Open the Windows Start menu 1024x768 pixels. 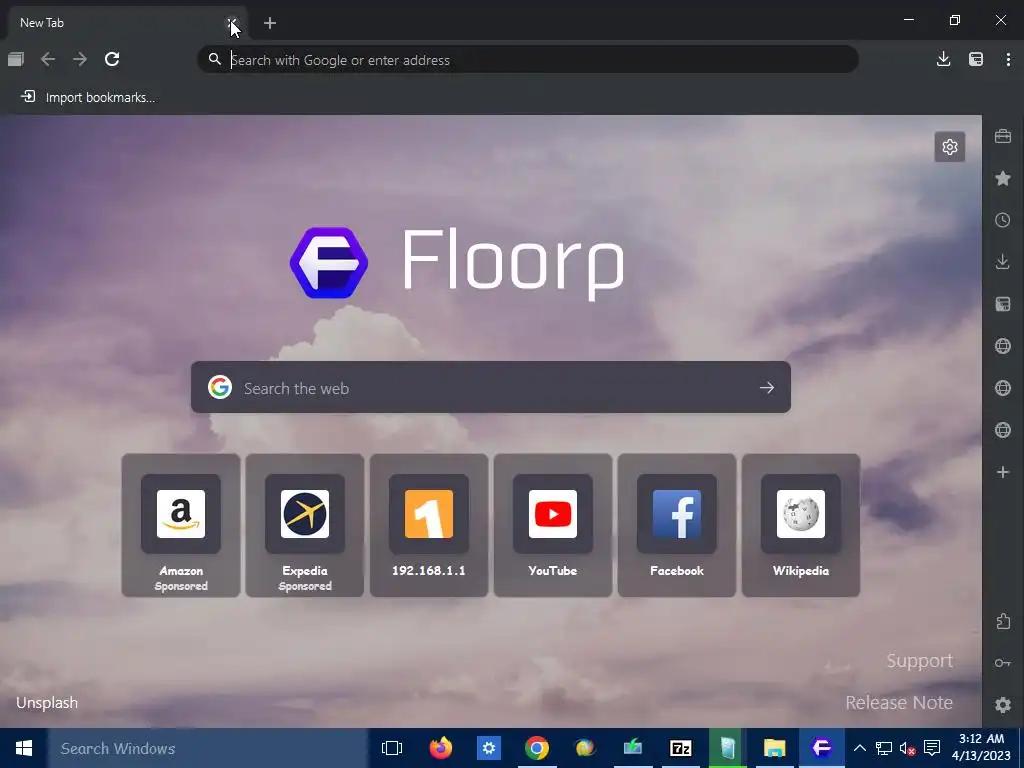(x=24, y=748)
